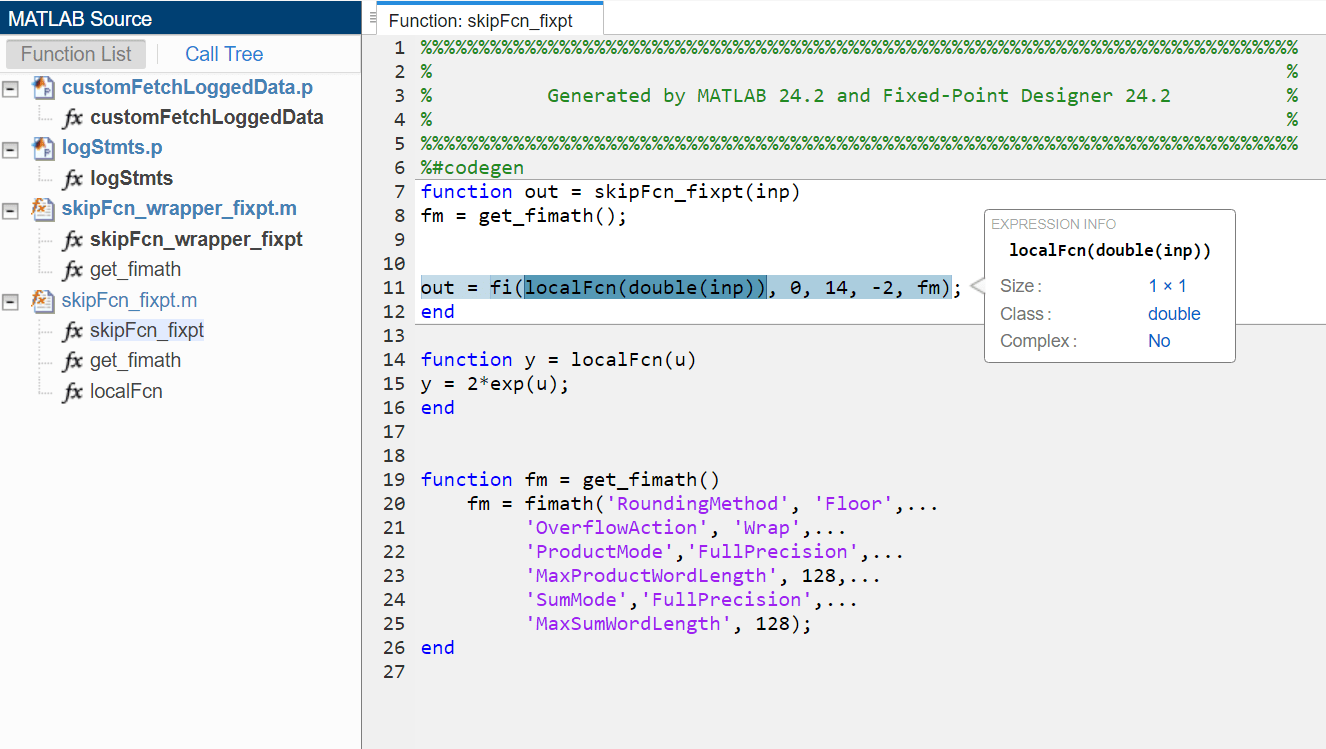
Task: Click fx icon beside skipFcn_wrapper_fixpt function
Action: [x=73, y=240]
